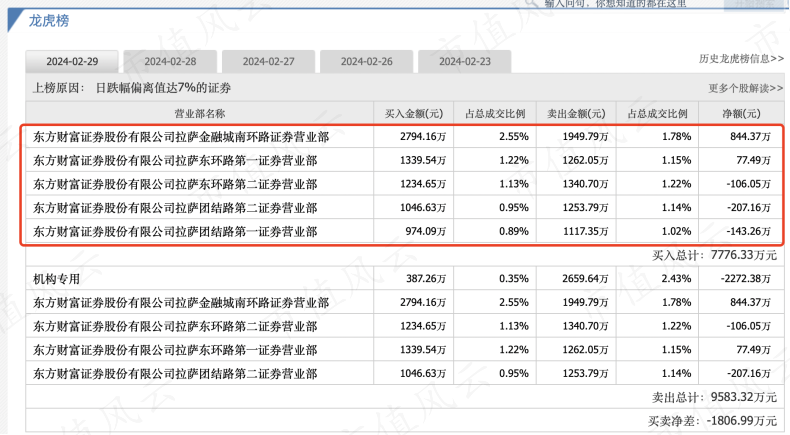The image size is (790, 435).
Task: Switch to the 2024-02-26 tab
Action: point(366,61)
